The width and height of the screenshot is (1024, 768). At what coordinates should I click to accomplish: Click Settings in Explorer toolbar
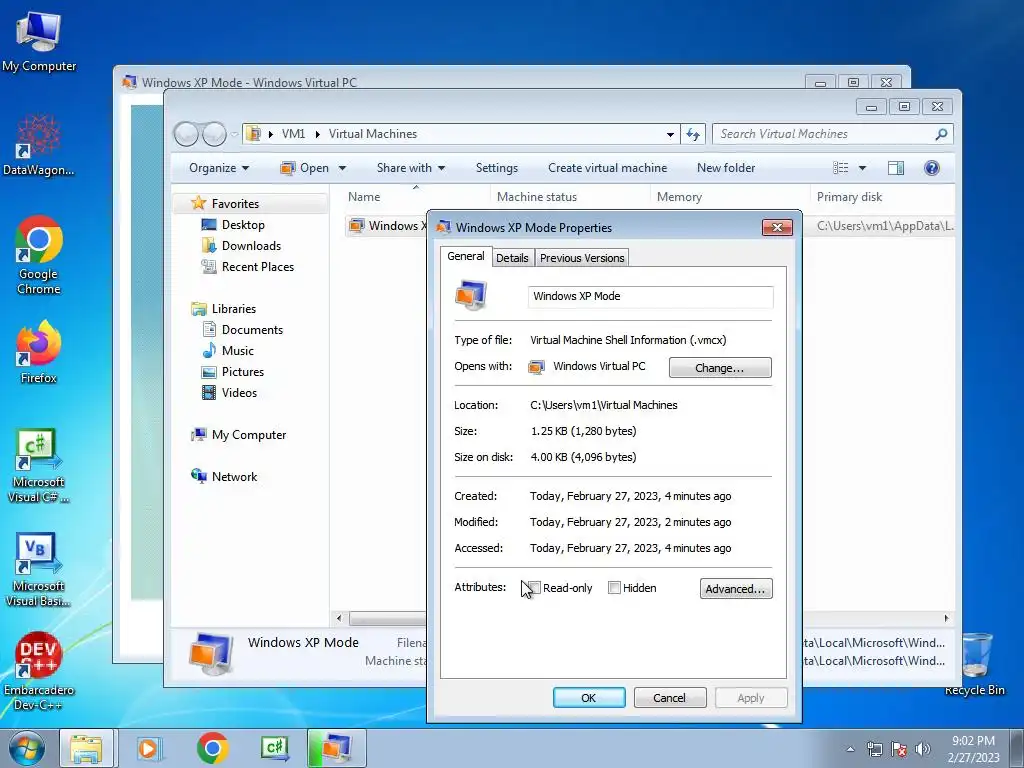pos(496,168)
